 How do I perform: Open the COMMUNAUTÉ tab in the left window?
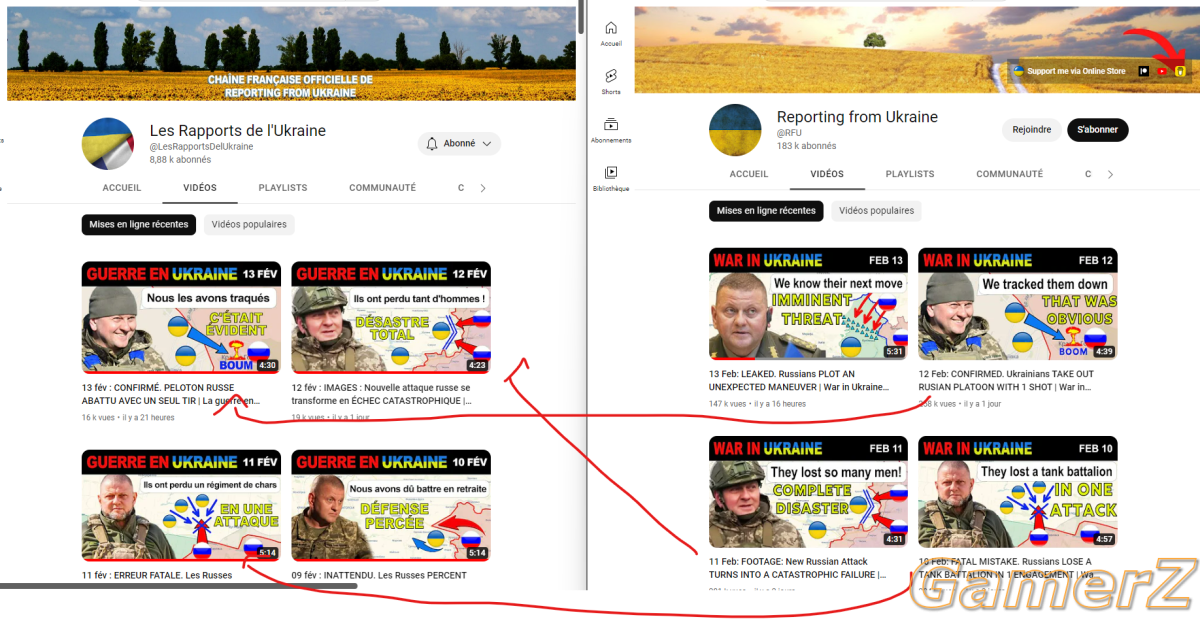[x=382, y=188]
